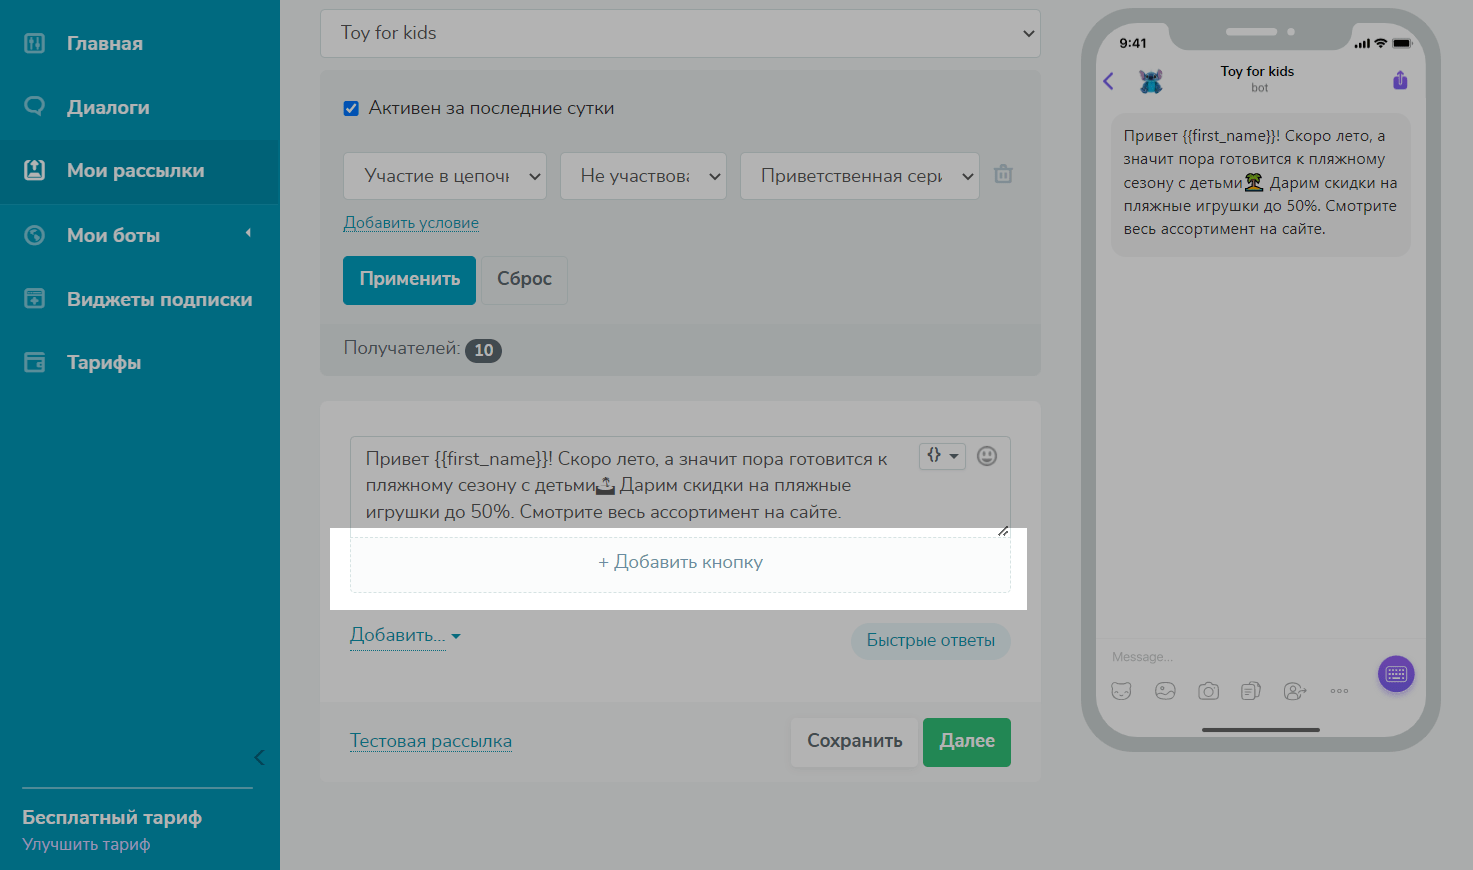The width and height of the screenshot is (1473, 870).
Task: Click the "Применить" button
Action: click(x=409, y=279)
